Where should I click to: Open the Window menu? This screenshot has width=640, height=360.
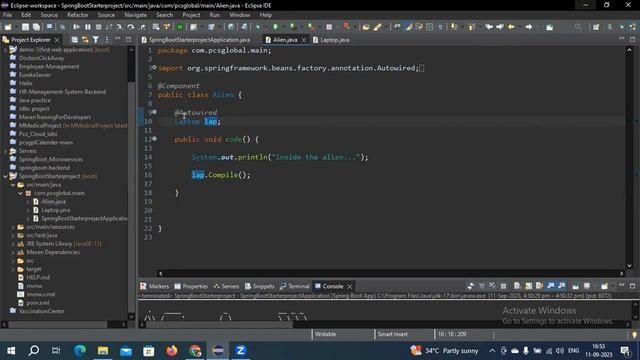(240, 15)
